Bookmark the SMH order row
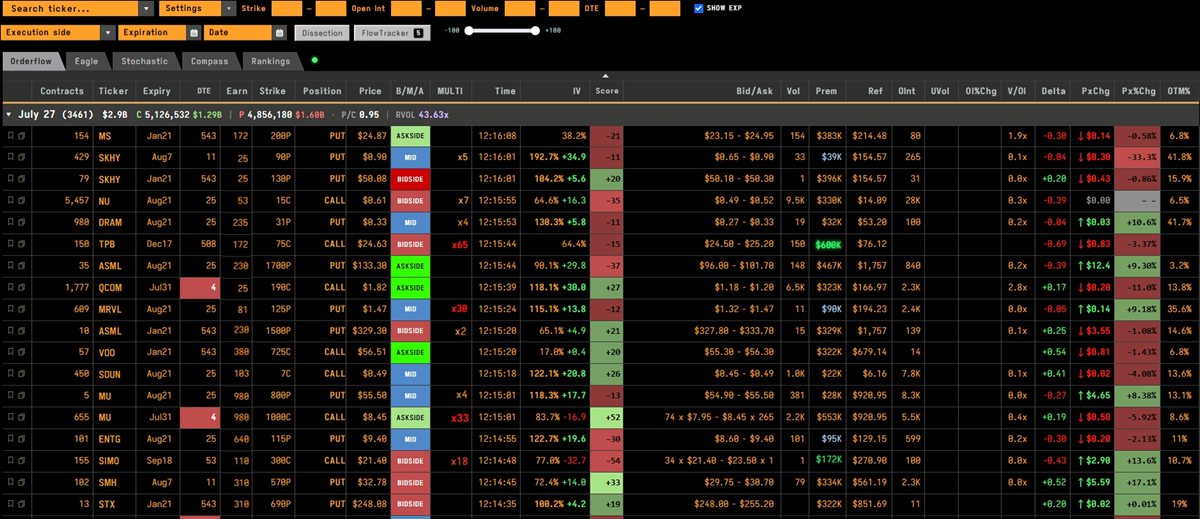The height and width of the screenshot is (519, 1200). [10, 484]
